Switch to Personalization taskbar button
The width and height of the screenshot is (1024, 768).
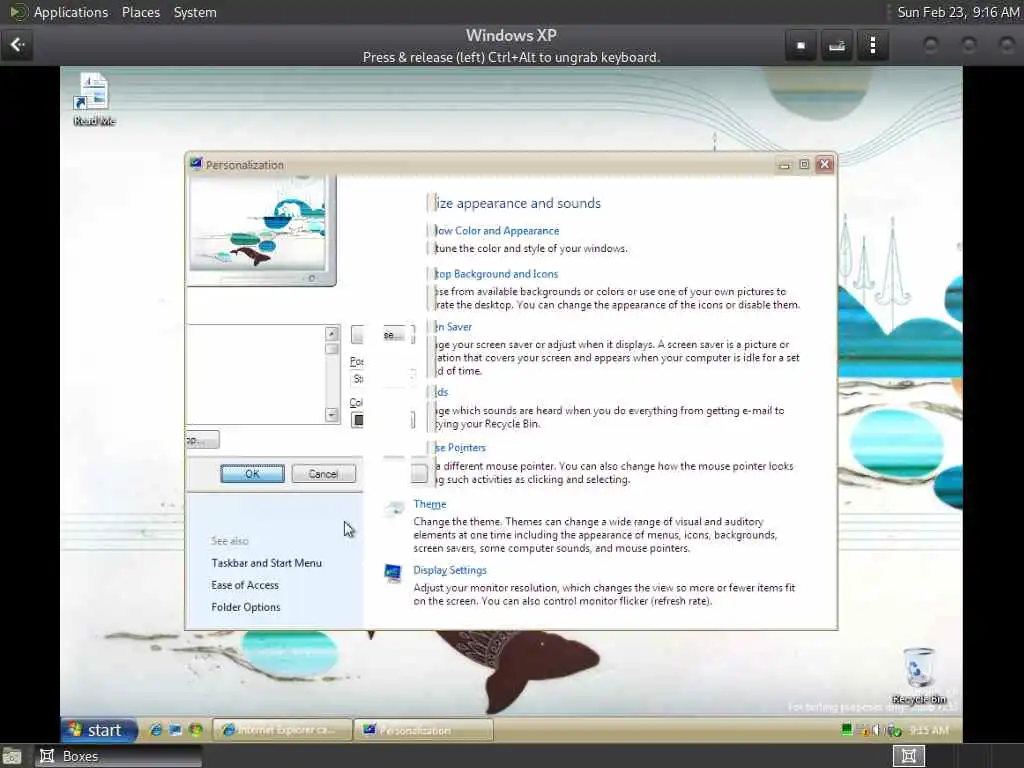click(424, 730)
